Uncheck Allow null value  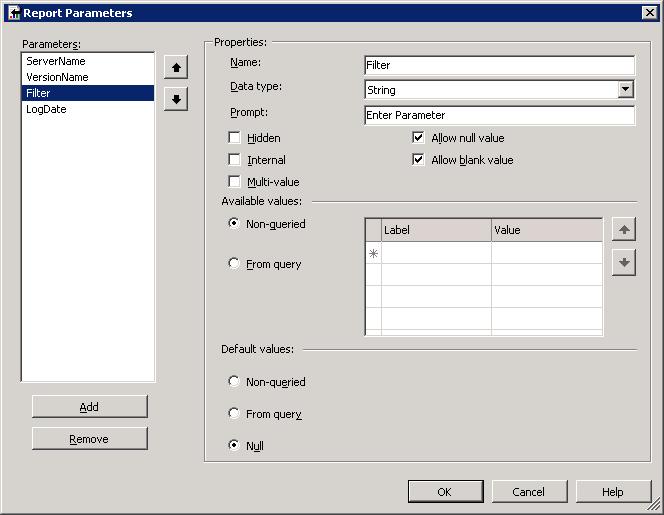[x=418, y=138]
